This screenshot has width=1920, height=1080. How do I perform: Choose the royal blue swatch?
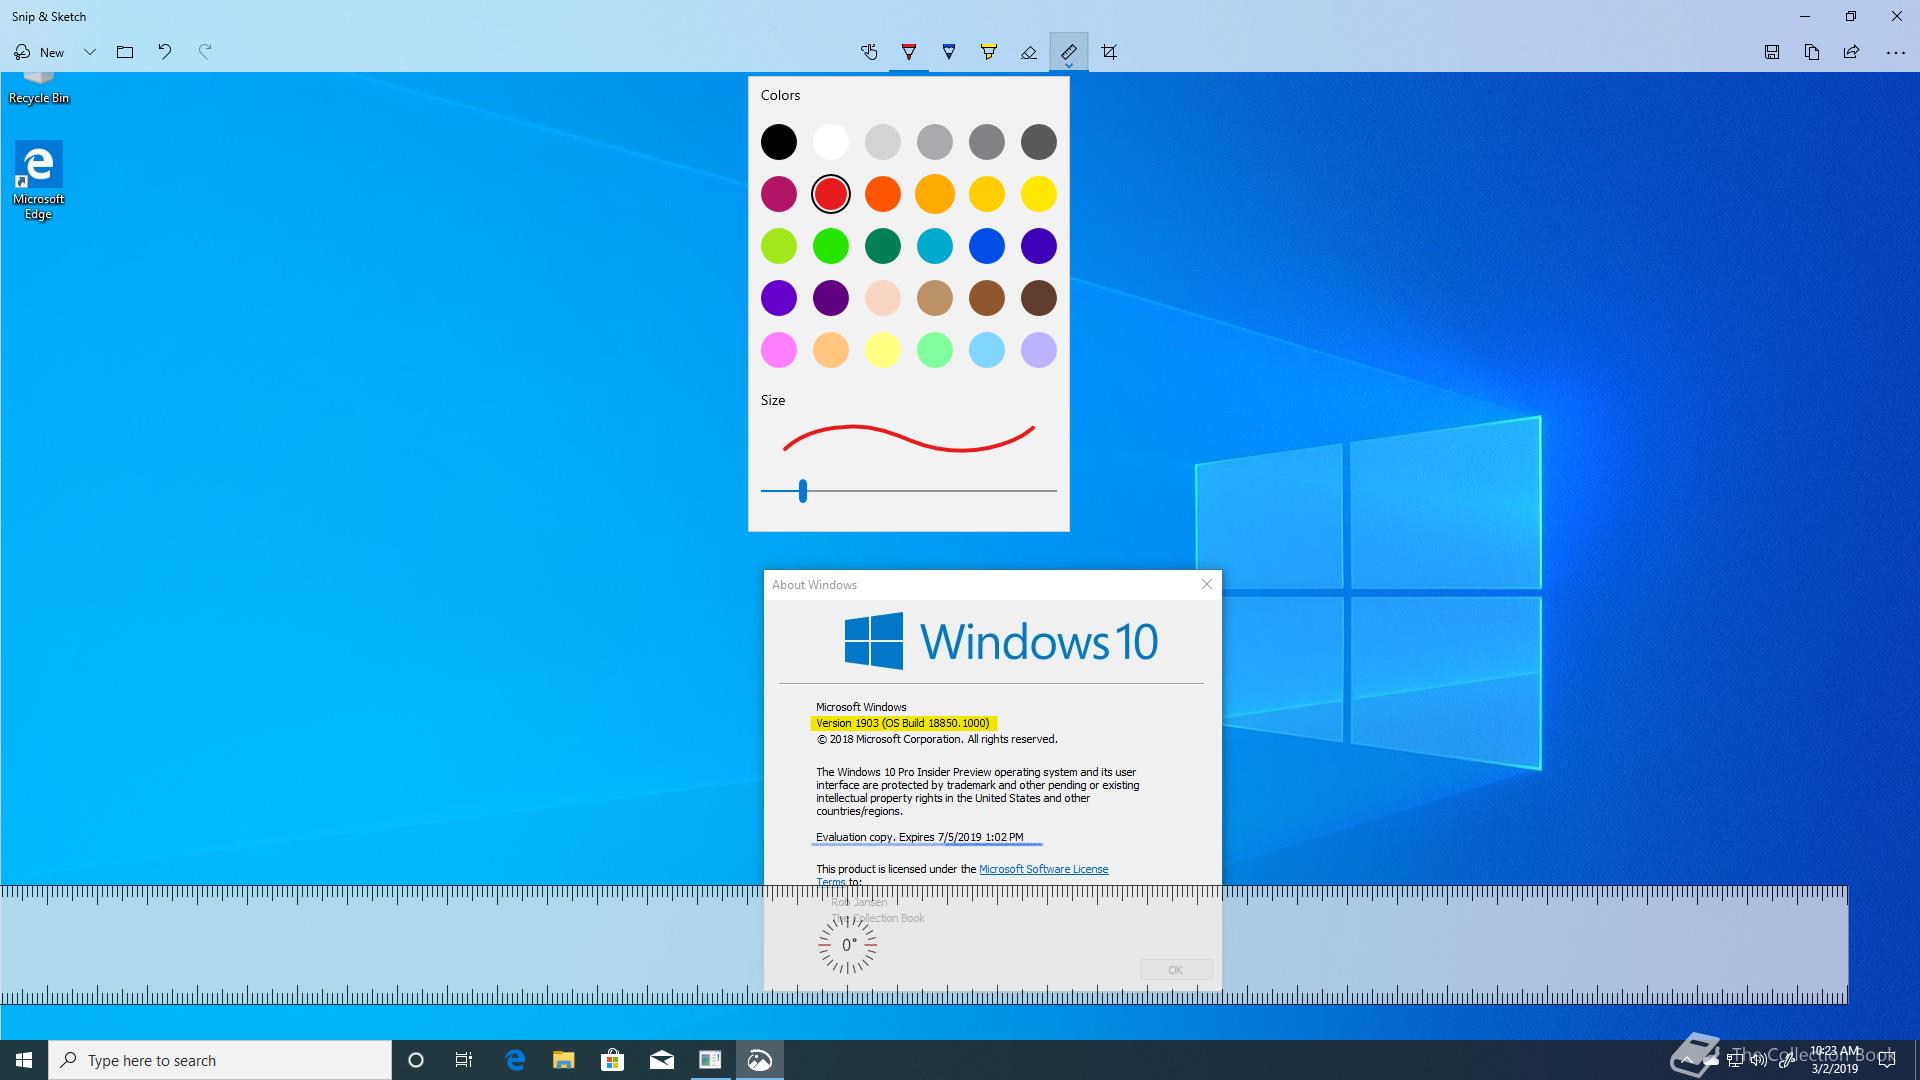pyautogui.click(x=987, y=246)
